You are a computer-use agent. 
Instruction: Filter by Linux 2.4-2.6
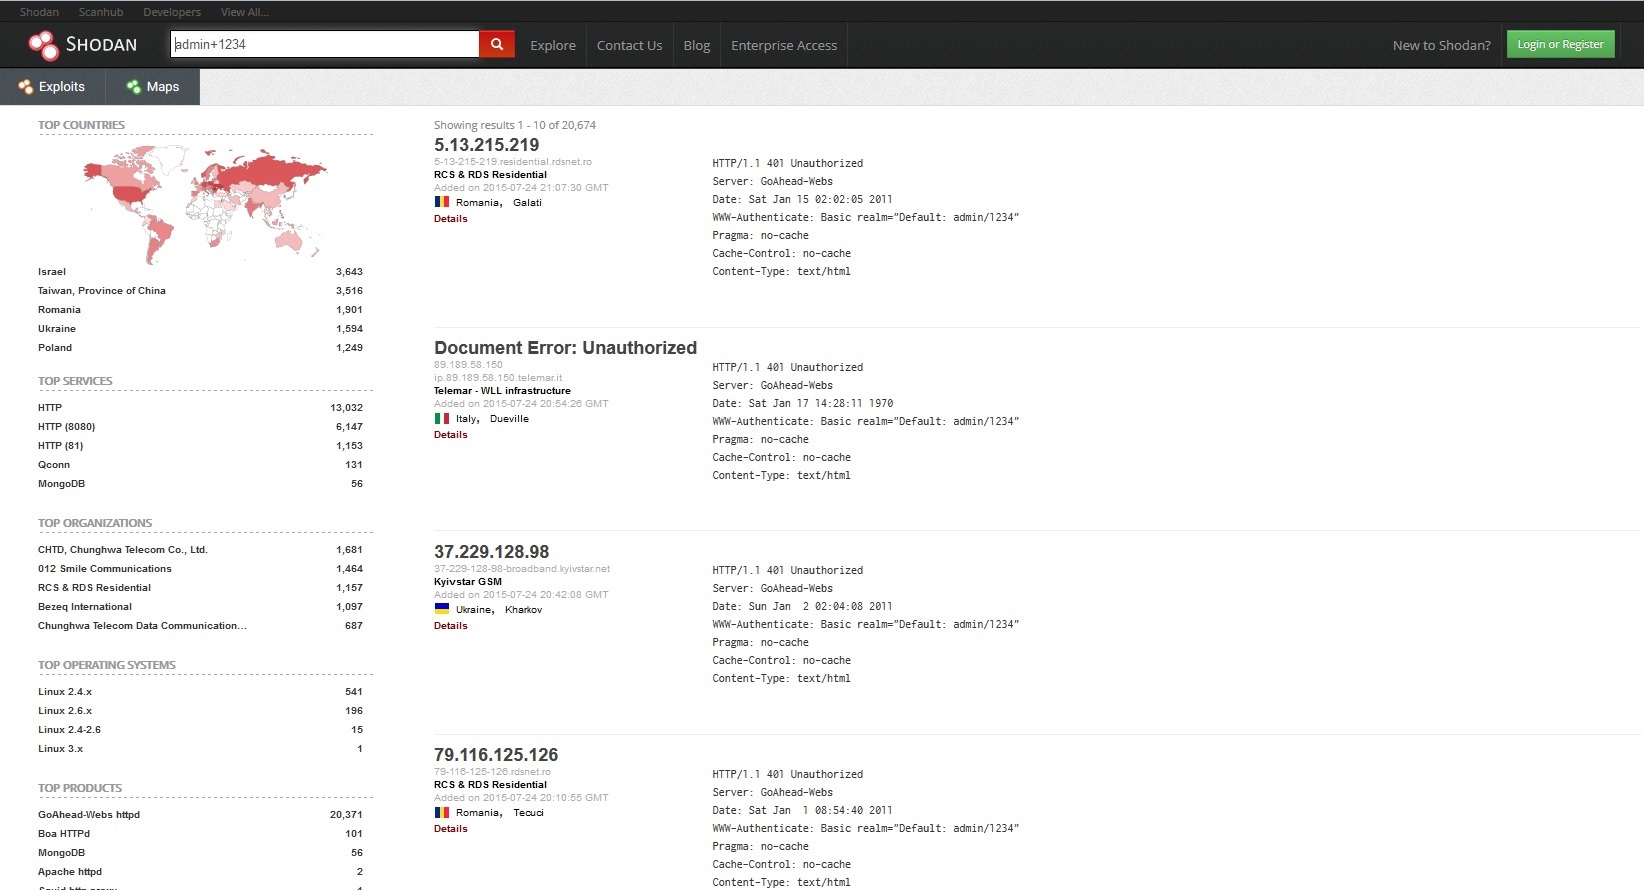click(x=69, y=730)
